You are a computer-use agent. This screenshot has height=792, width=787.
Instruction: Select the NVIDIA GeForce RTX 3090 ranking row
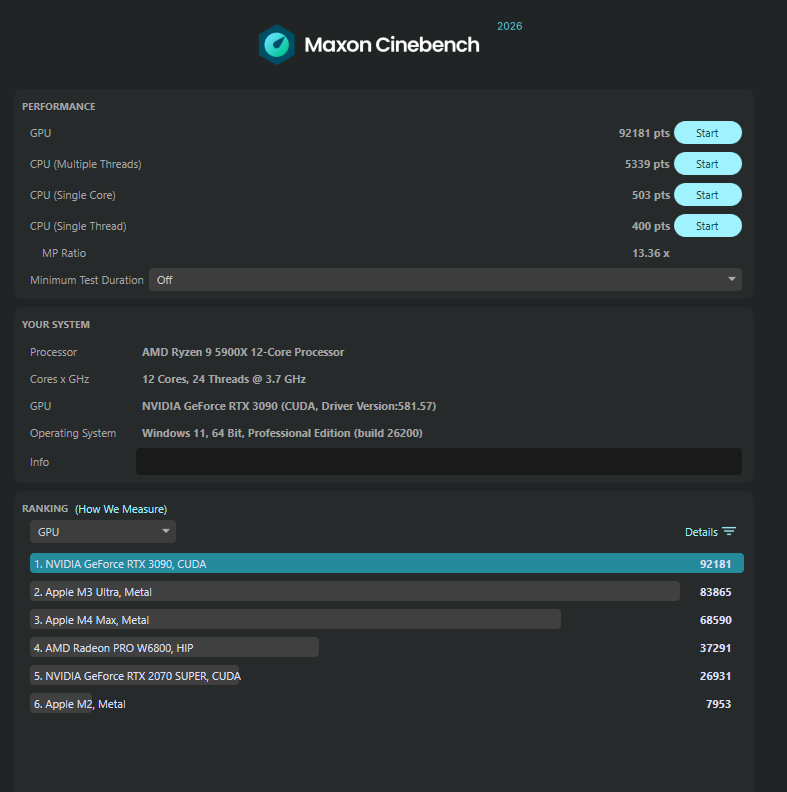point(386,564)
